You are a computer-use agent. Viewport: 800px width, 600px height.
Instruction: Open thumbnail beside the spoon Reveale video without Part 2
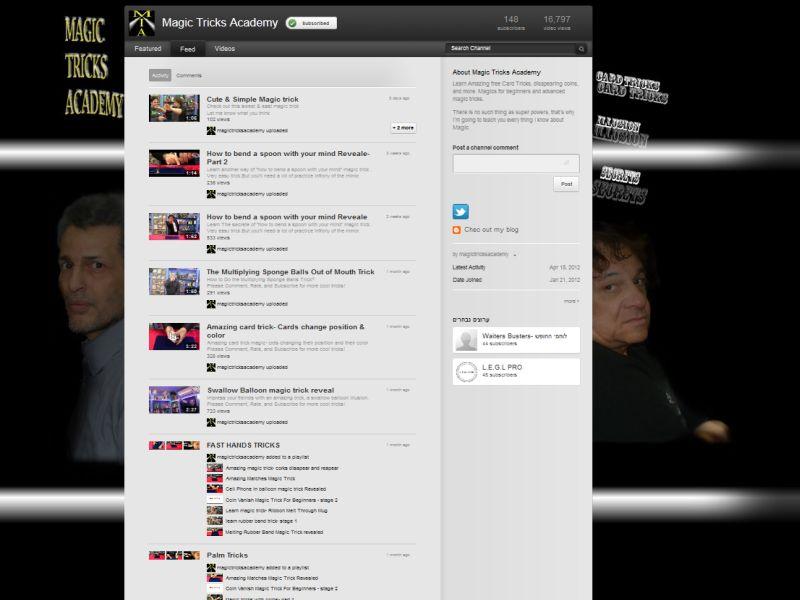(x=174, y=227)
